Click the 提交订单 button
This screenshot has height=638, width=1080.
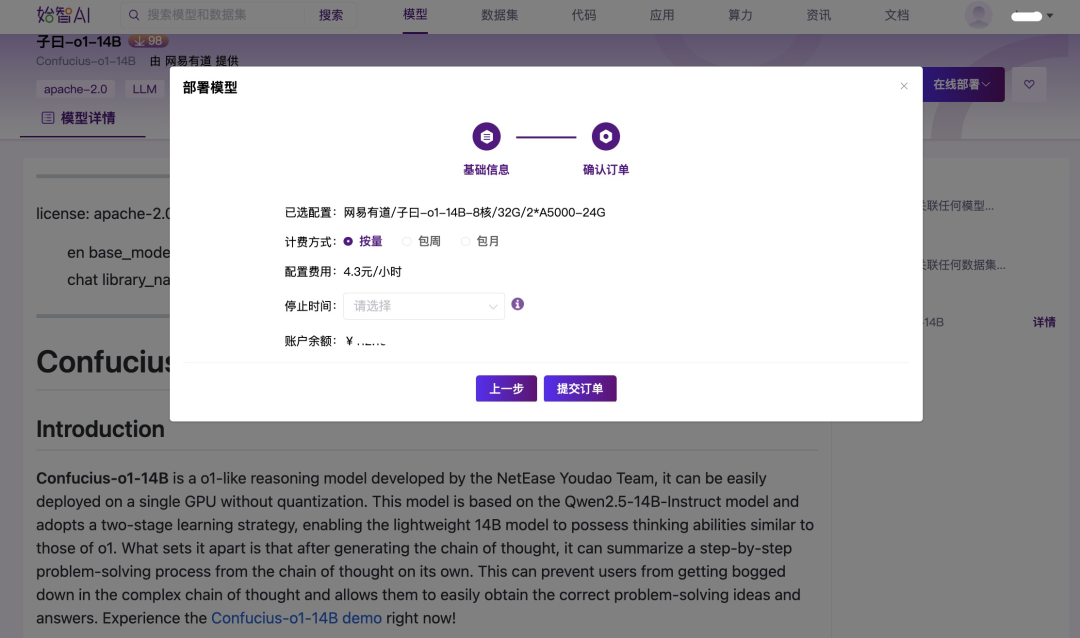pos(580,389)
